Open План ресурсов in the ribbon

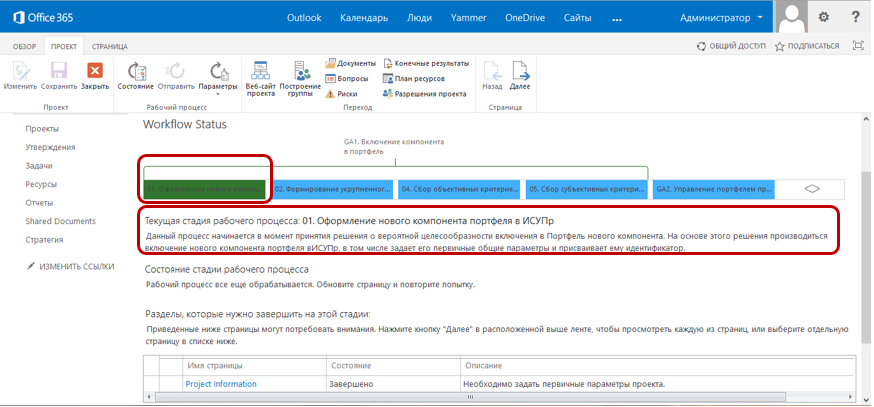(x=414, y=79)
